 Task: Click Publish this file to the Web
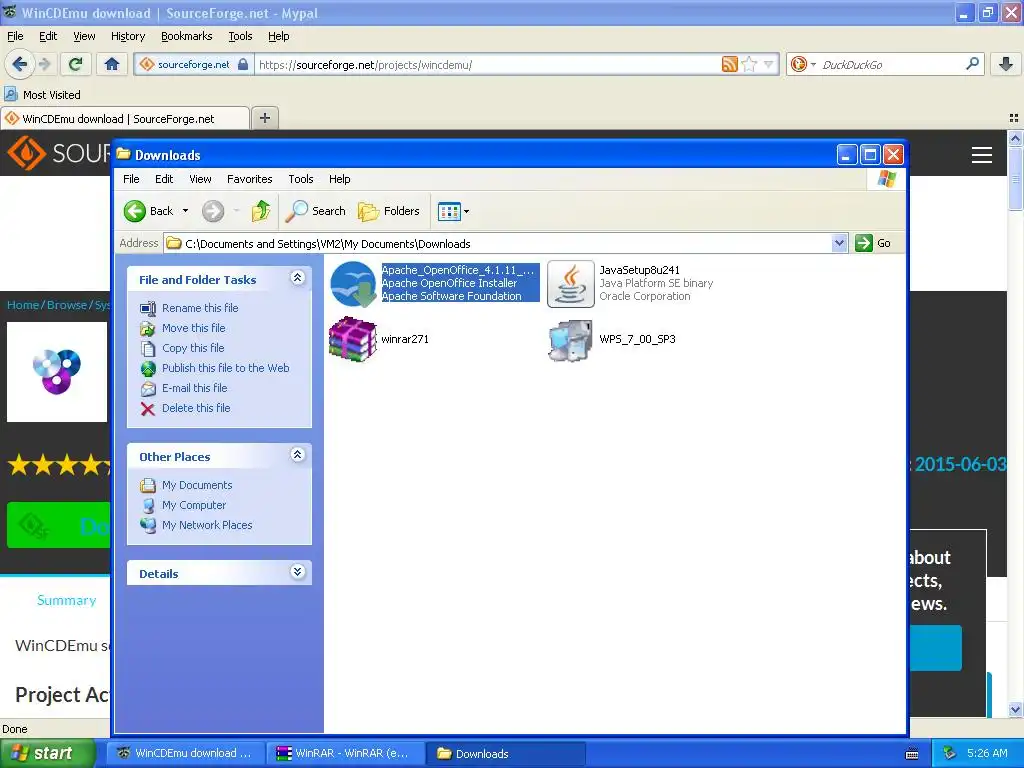pos(225,368)
